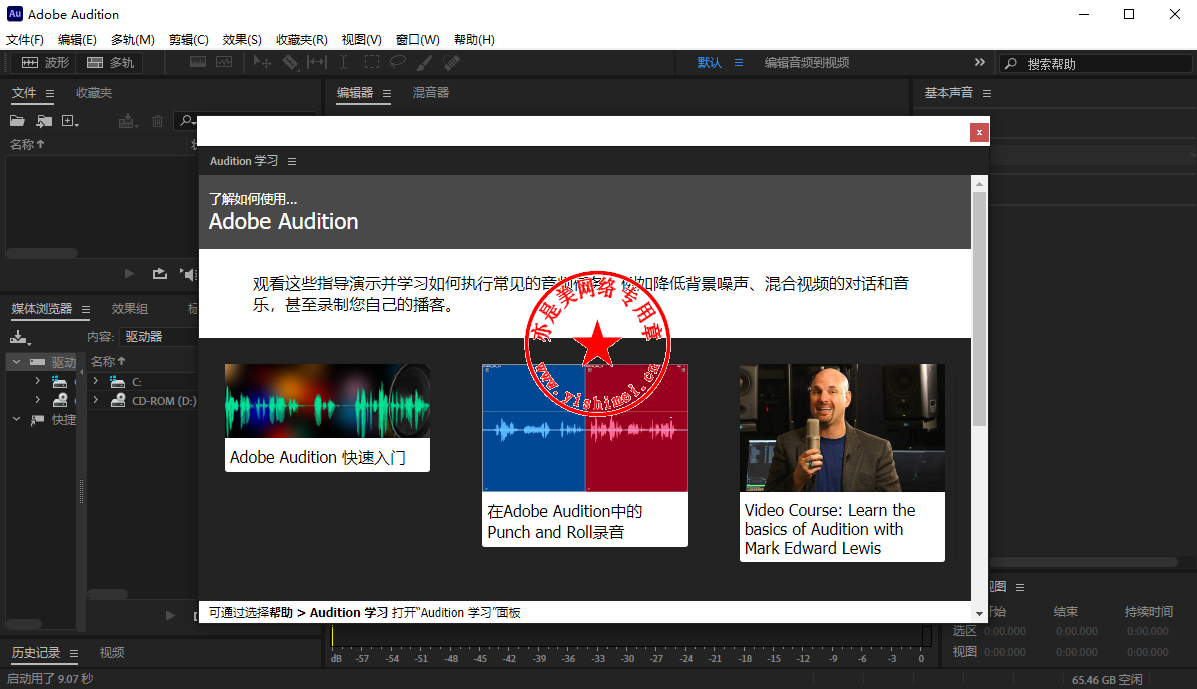Open the 帮助(H) menu
The image size is (1197, 689).
click(474, 40)
